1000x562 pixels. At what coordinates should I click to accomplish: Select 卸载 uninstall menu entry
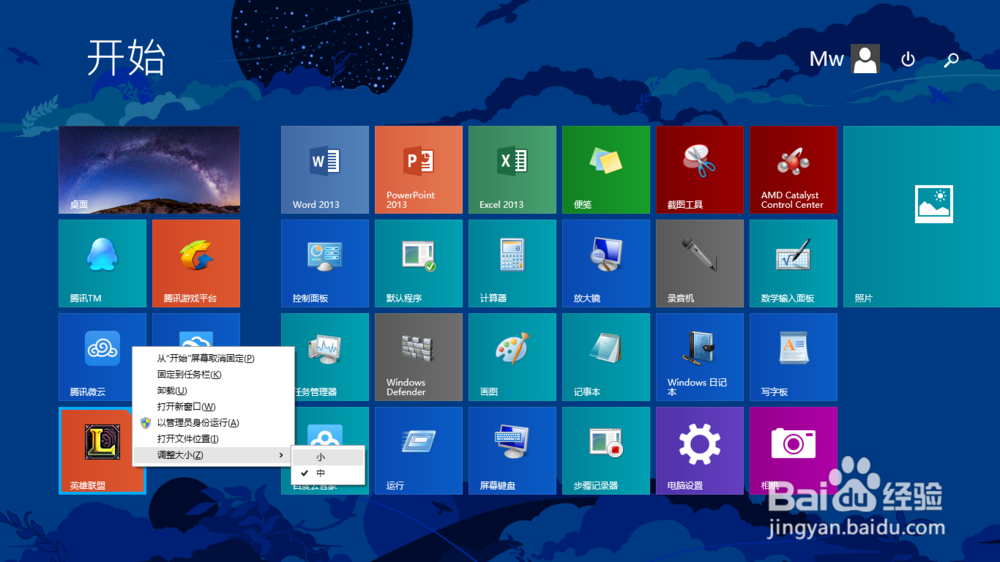[x=213, y=390]
